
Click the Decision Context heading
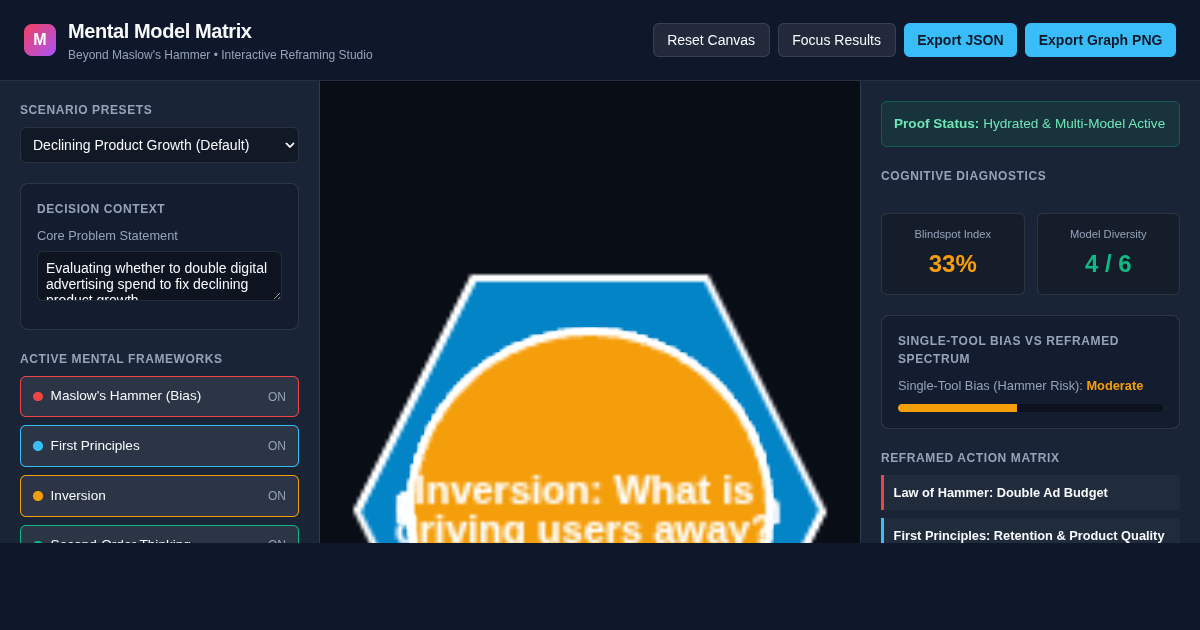click(x=101, y=209)
